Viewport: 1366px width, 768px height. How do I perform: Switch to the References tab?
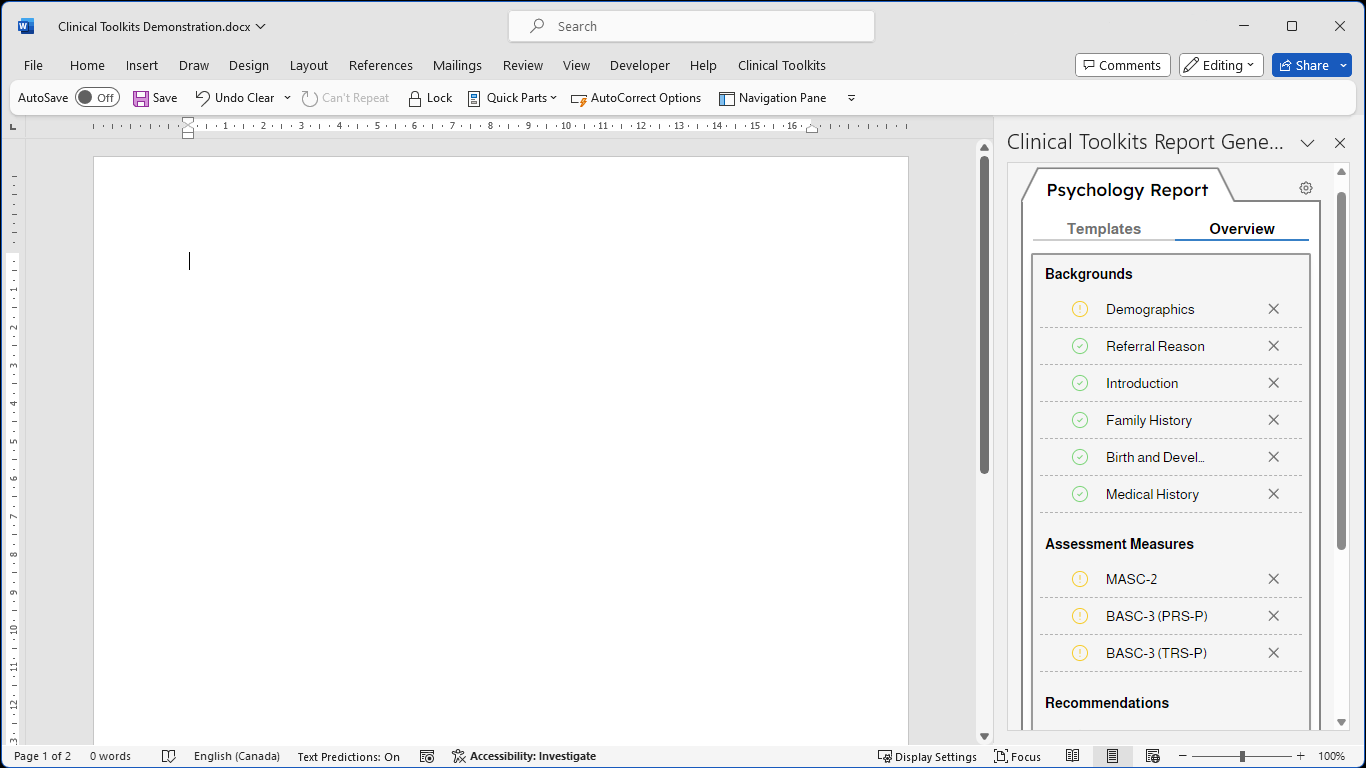[x=381, y=65]
